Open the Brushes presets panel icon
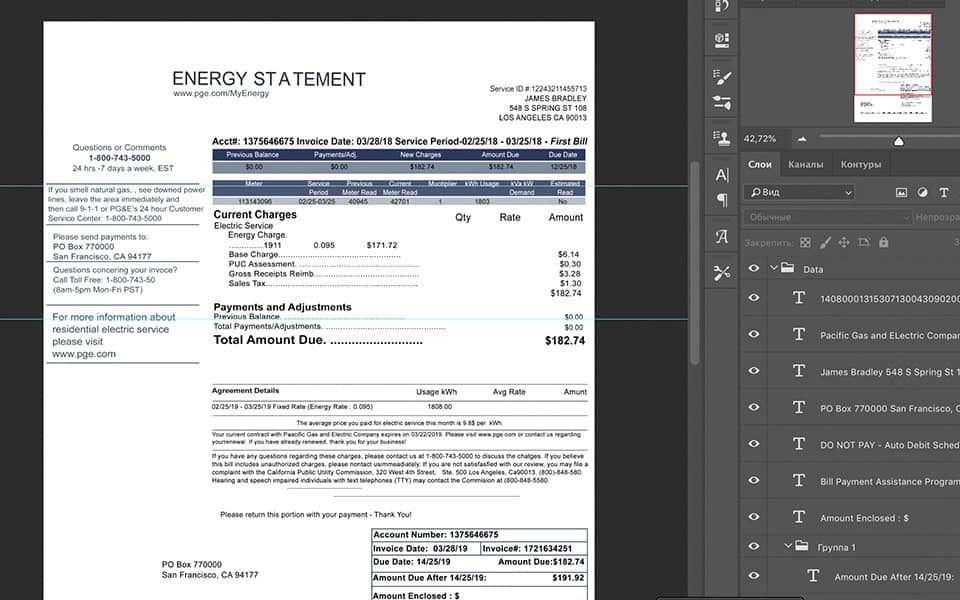960x600 pixels. 722,103
